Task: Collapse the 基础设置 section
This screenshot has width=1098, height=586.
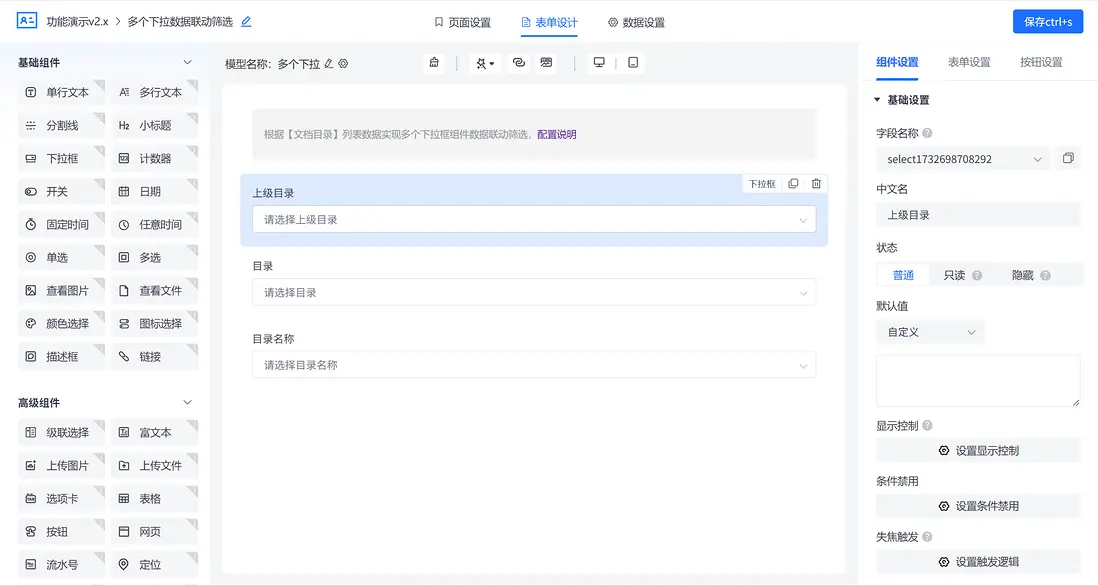Action: click(x=877, y=100)
